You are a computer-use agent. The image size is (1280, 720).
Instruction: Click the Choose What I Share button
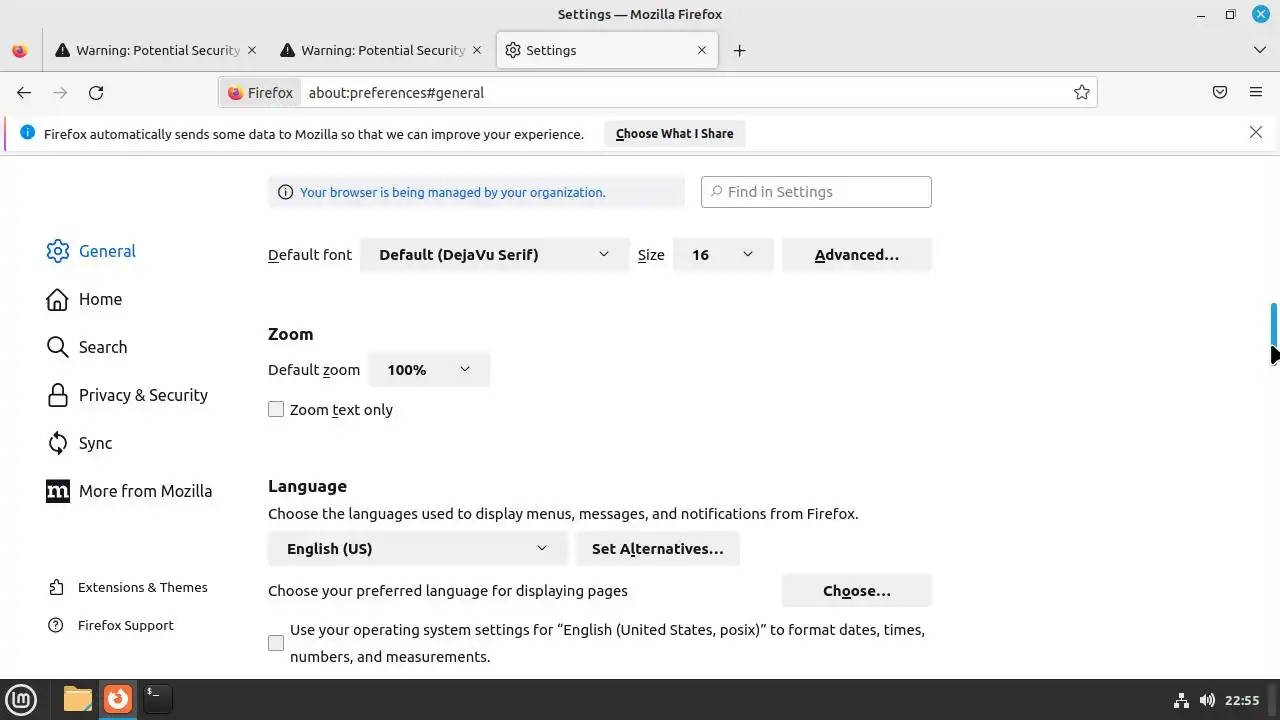click(x=674, y=134)
